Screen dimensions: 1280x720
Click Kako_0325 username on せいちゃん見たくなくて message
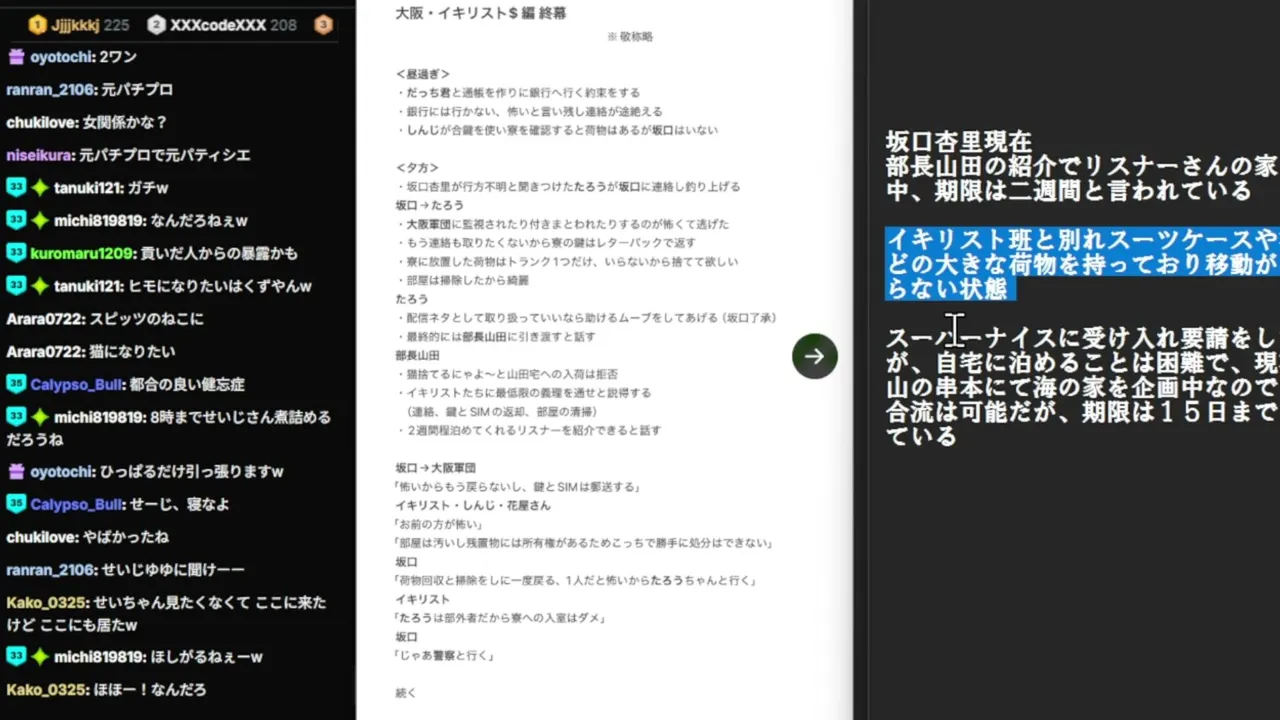point(46,602)
